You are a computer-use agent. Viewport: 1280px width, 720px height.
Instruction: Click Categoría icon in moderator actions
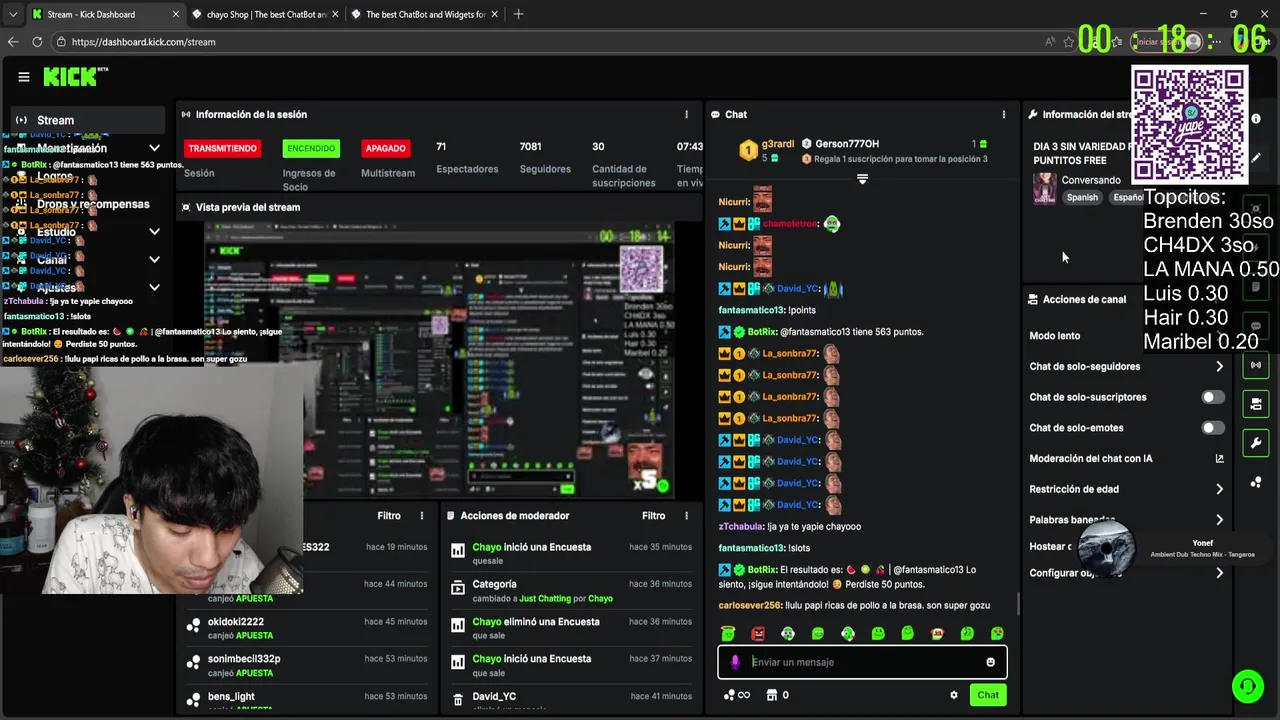[x=458, y=588]
